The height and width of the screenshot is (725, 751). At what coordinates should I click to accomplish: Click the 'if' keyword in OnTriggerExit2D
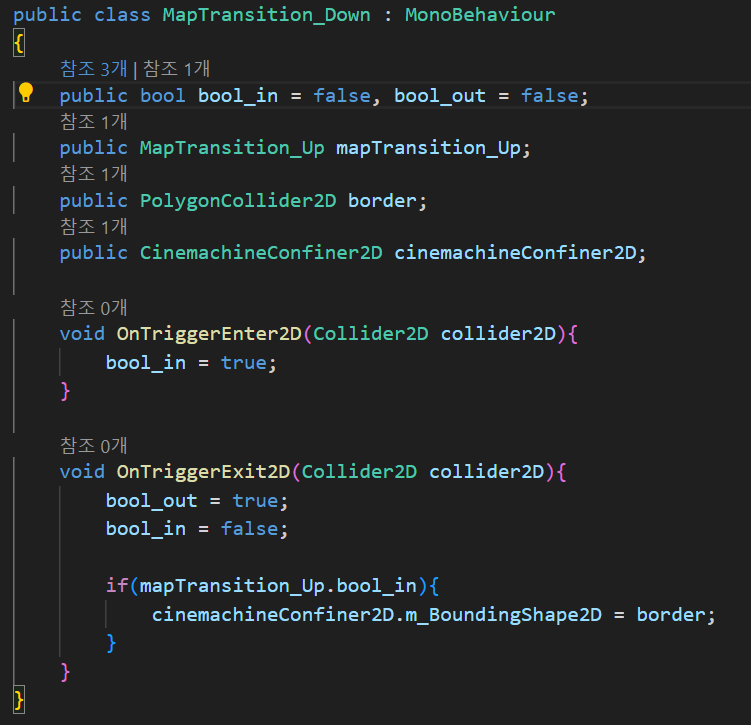tap(117, 586)
